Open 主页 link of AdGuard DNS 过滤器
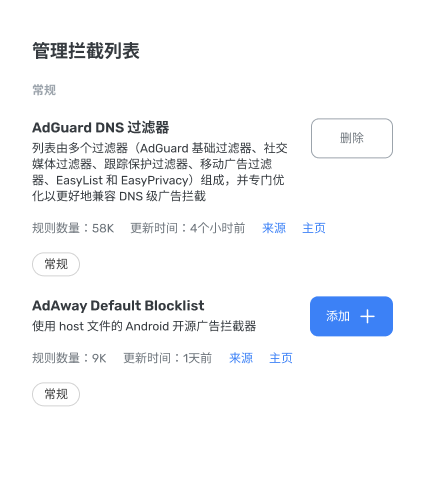The width and height of the screenshot is (425, 483). (x=314, y=228)
